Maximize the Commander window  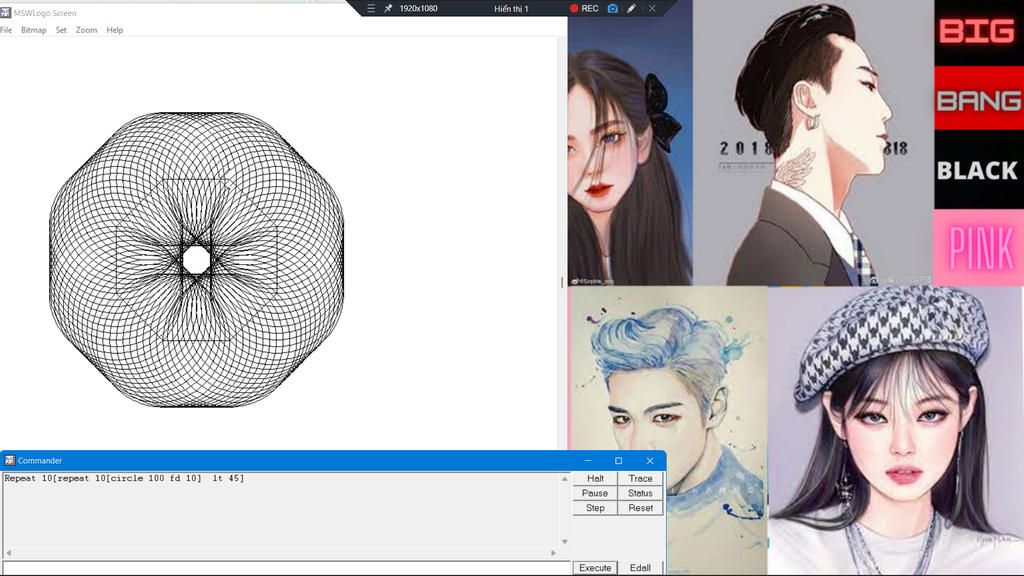(x=618, y=460)
